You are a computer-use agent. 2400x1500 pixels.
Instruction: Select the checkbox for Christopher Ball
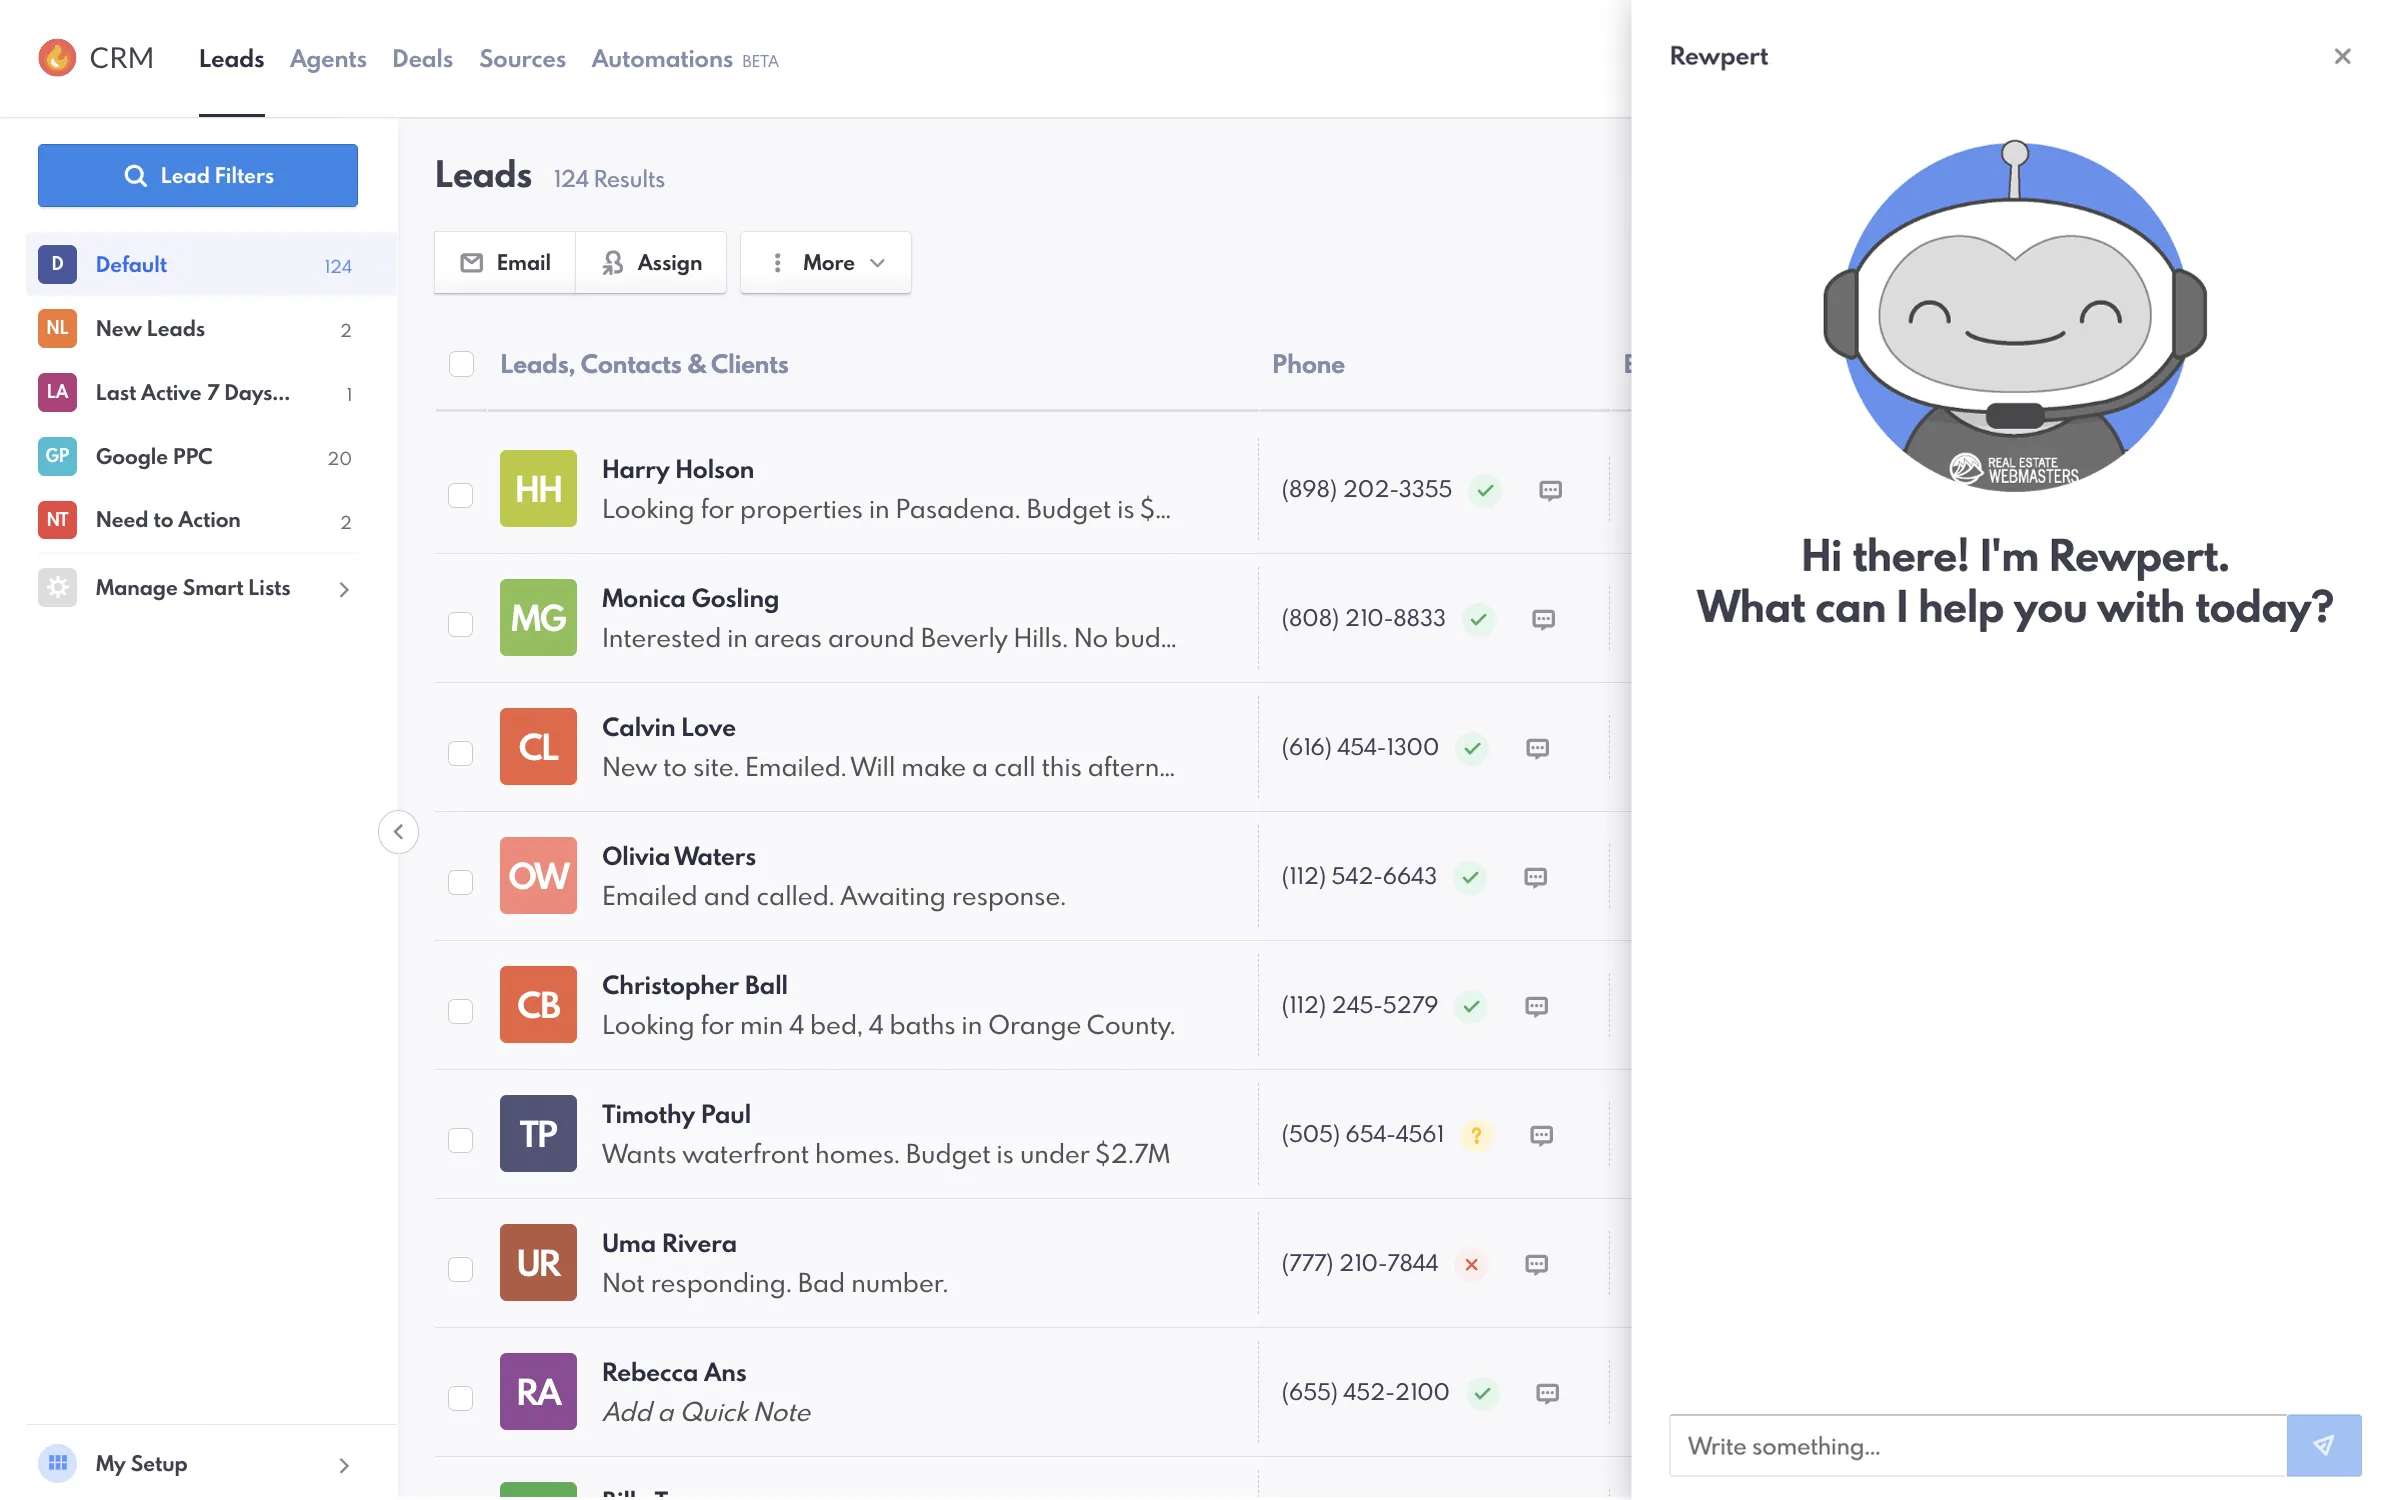[460, 1011]
